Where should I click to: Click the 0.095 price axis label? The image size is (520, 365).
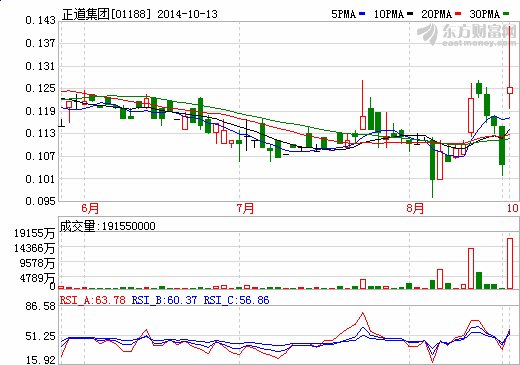tap(40, 201)
